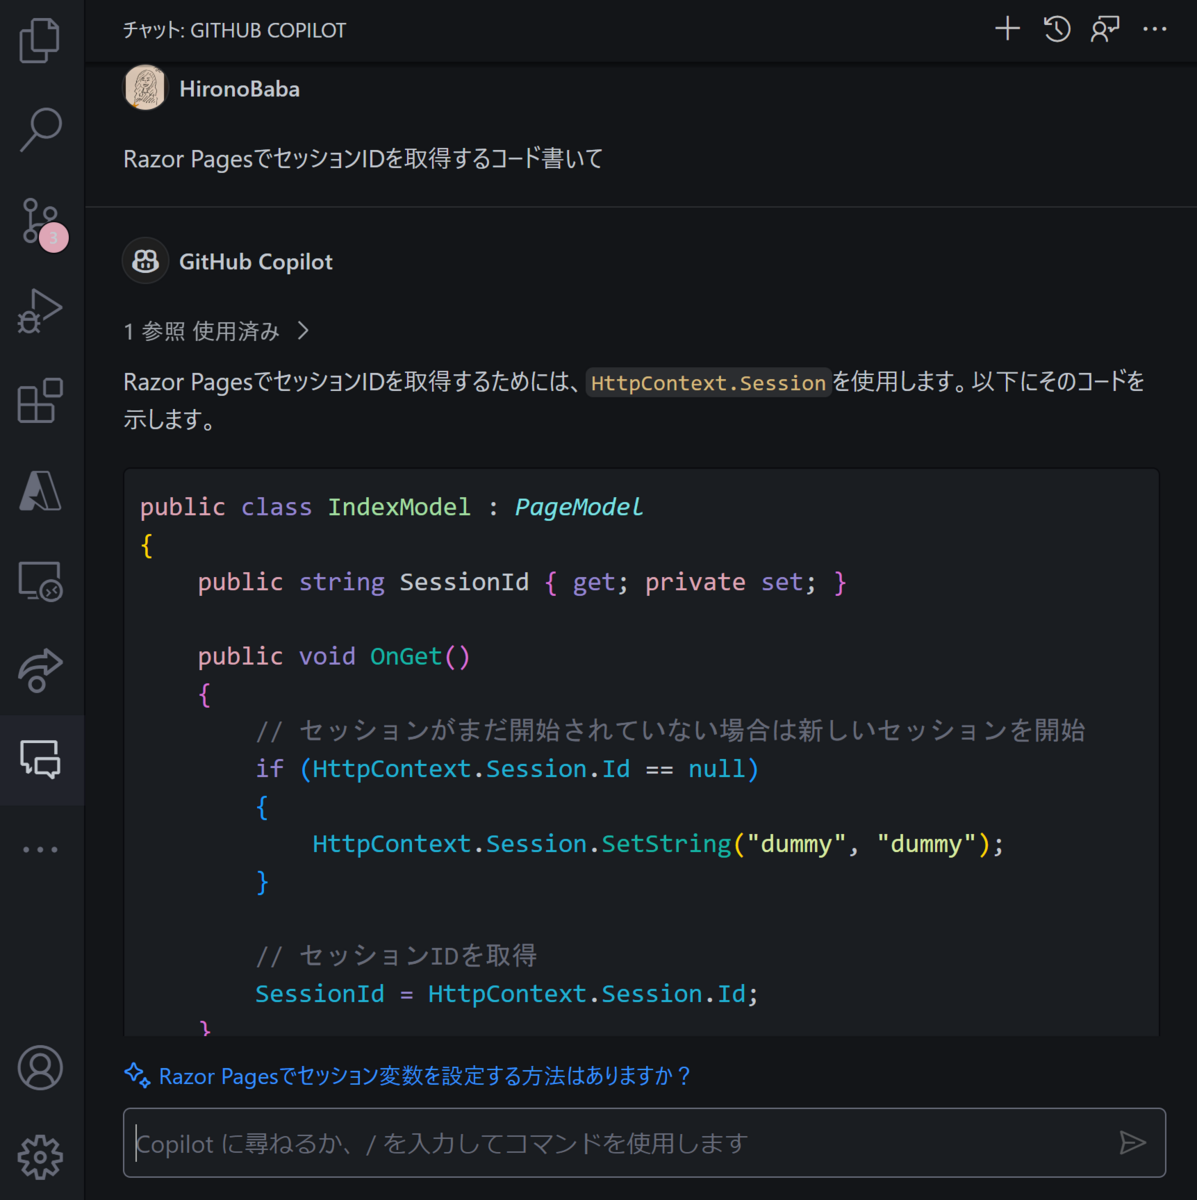
Task: Click the if HttpContext.Session.Id == null line
Action: click(x=507, y=769)
